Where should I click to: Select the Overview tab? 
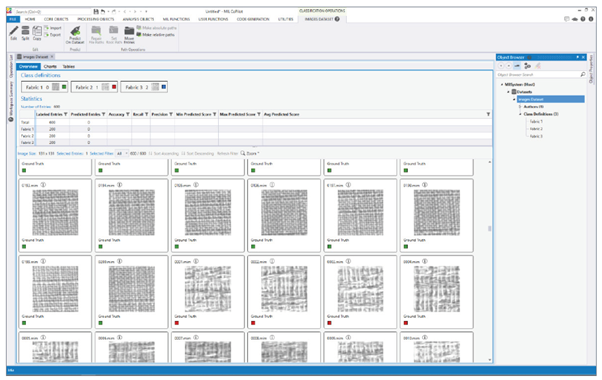tap(28, 66)
